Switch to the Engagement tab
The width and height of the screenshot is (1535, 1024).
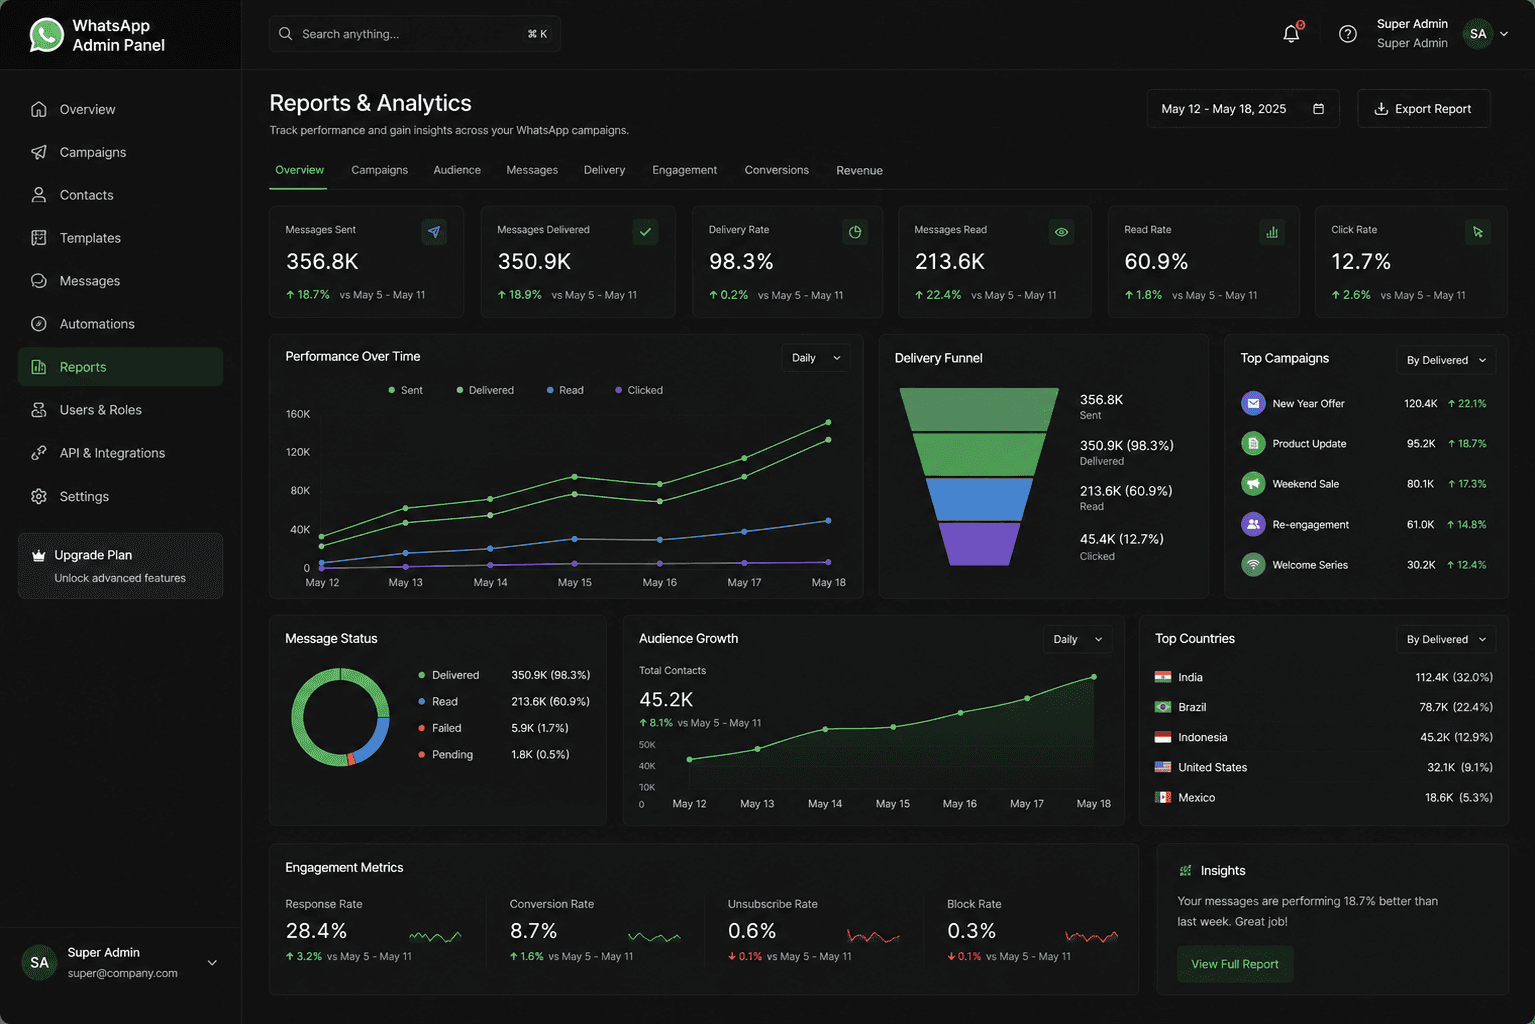coord(685,170)
